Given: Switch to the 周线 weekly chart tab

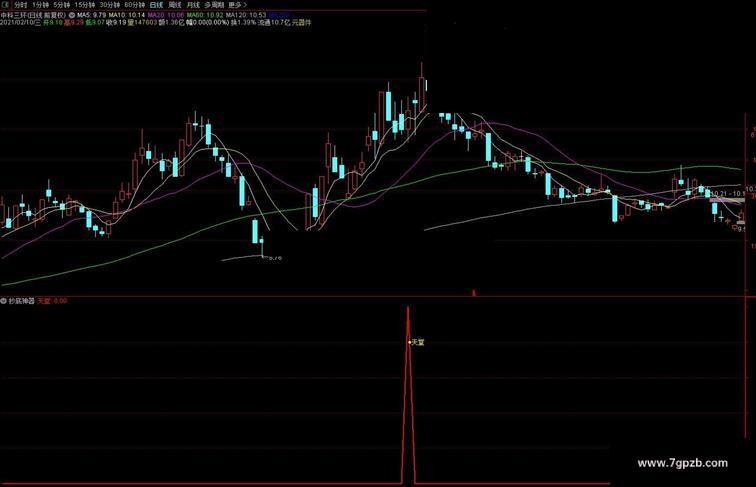Looking at the screenshot, I should click(x=175, y=5).
